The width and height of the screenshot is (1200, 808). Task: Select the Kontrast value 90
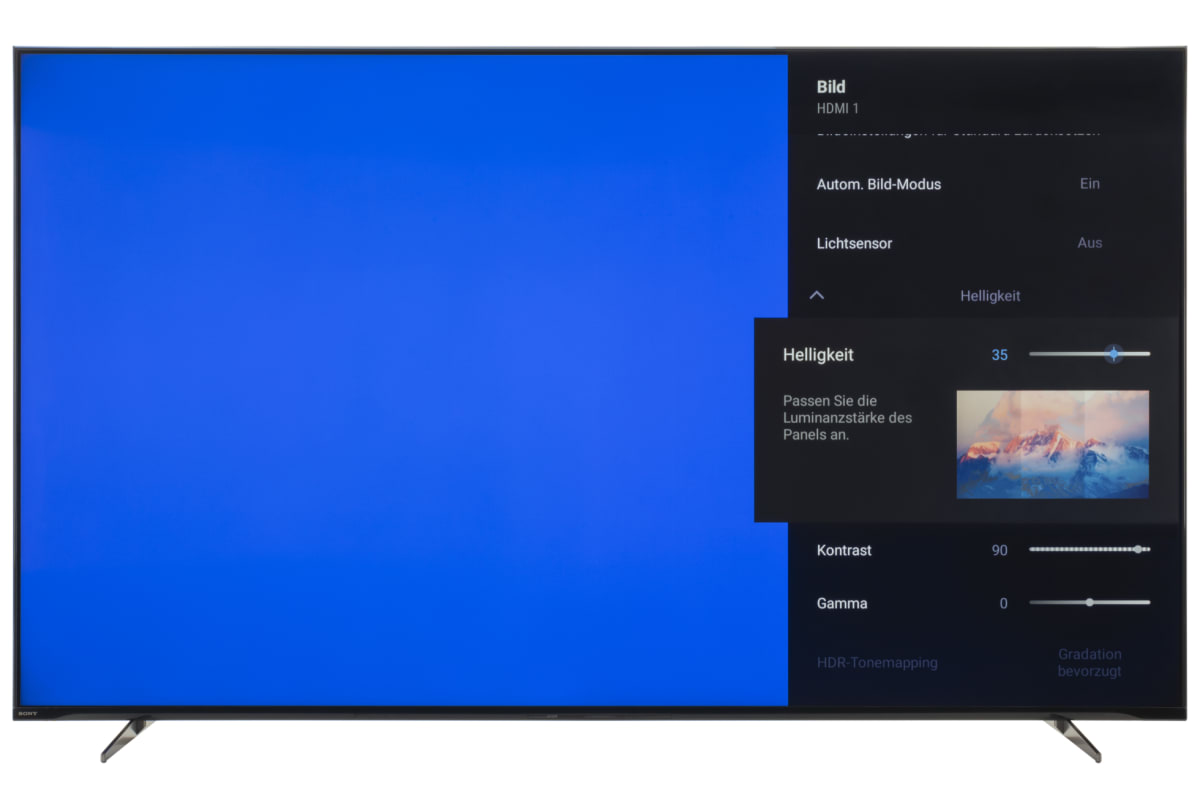(999, 550)
